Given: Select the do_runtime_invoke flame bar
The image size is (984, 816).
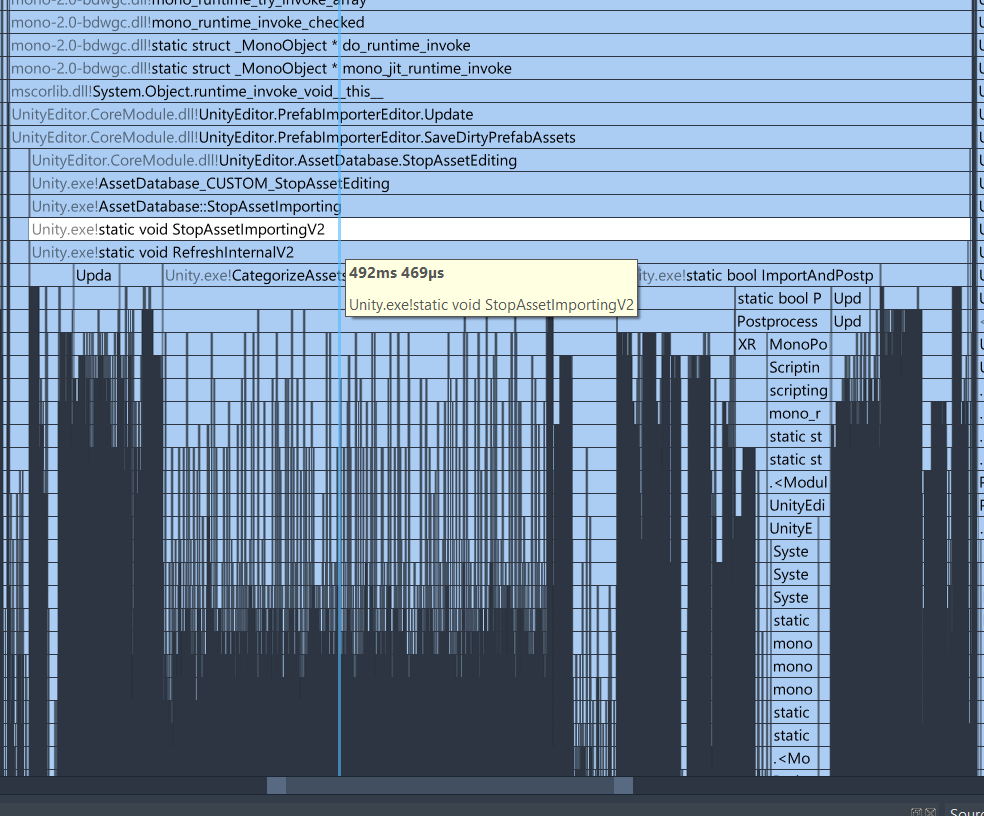Looking at the screenshot, I should tap(490, 45).
